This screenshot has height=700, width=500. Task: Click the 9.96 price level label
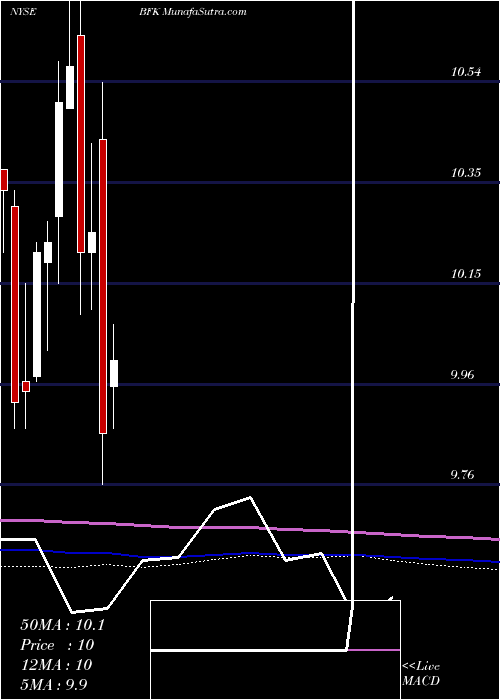462,375
